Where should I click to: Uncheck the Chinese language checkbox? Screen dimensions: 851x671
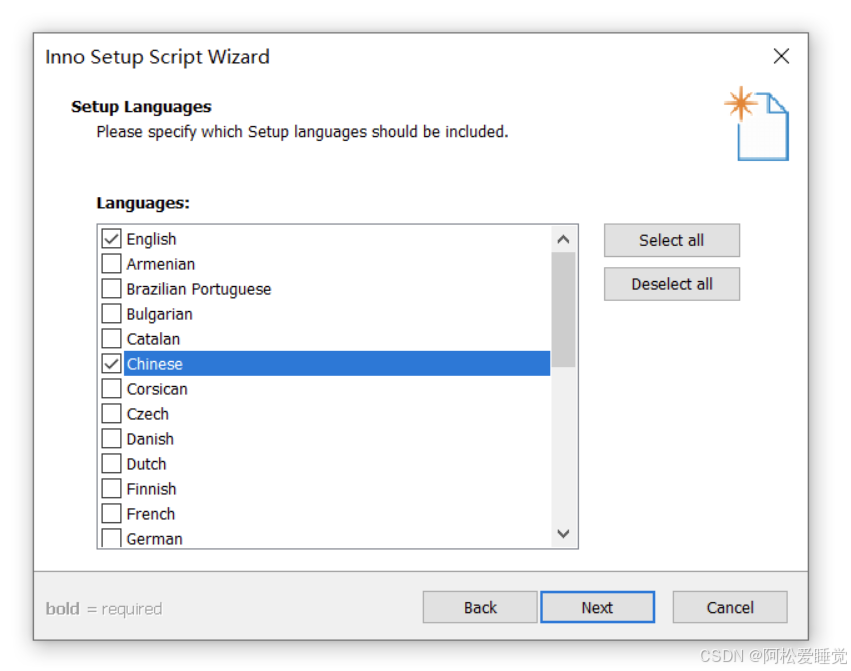pyautogui.click(x=111, y=363)
